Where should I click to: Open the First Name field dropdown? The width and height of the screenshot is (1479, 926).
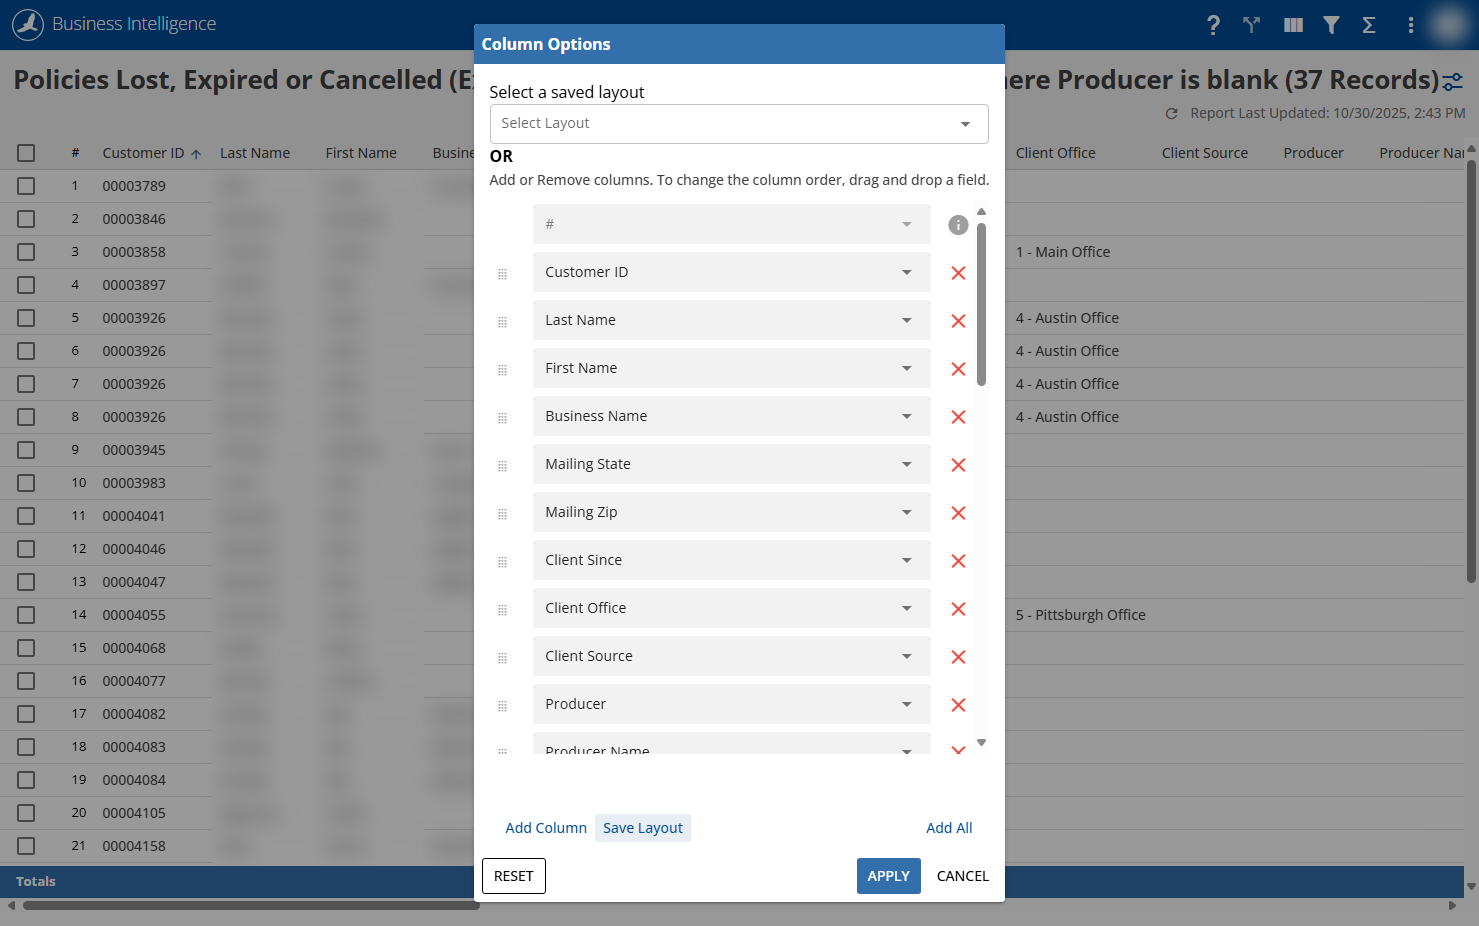coord(731,368)
